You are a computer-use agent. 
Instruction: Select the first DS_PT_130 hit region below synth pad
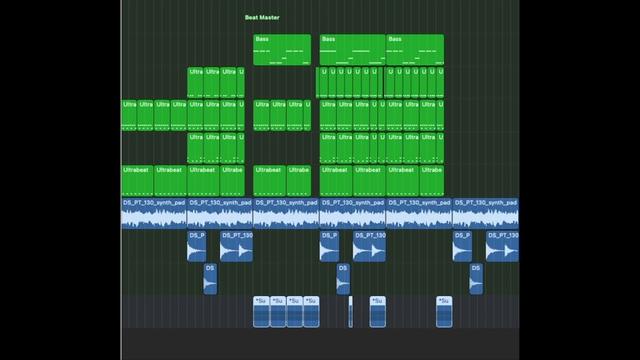click(236, 247)
